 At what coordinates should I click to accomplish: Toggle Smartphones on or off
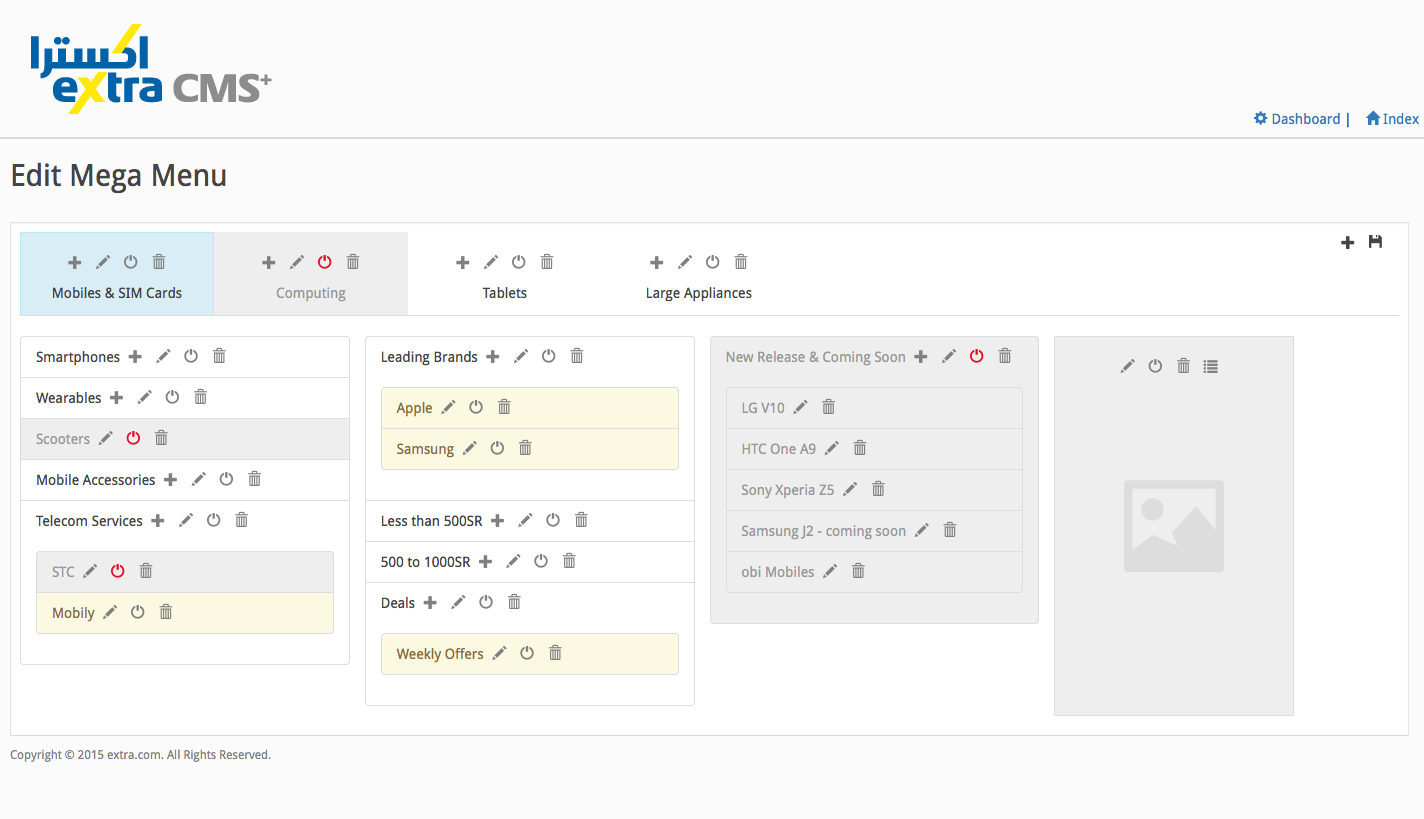192,356
